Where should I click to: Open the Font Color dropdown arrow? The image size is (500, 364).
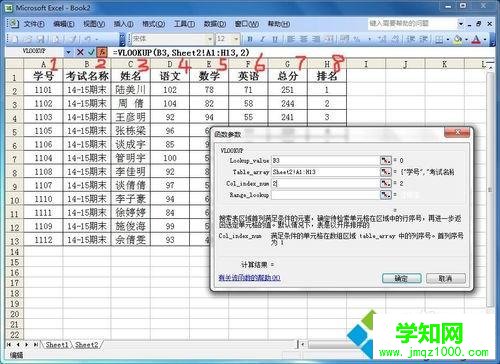[x=485, y=40]
